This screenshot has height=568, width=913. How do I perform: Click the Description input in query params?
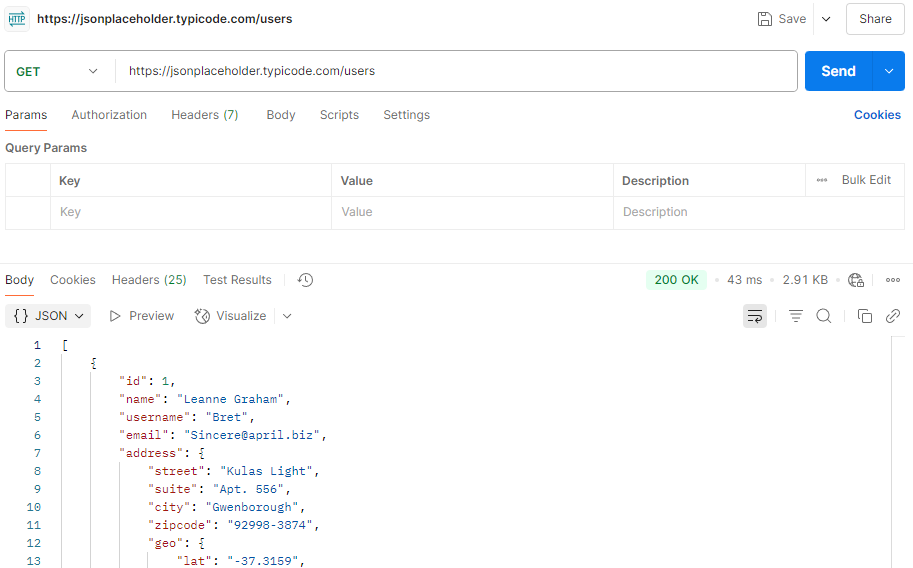(x=759, y=212)
